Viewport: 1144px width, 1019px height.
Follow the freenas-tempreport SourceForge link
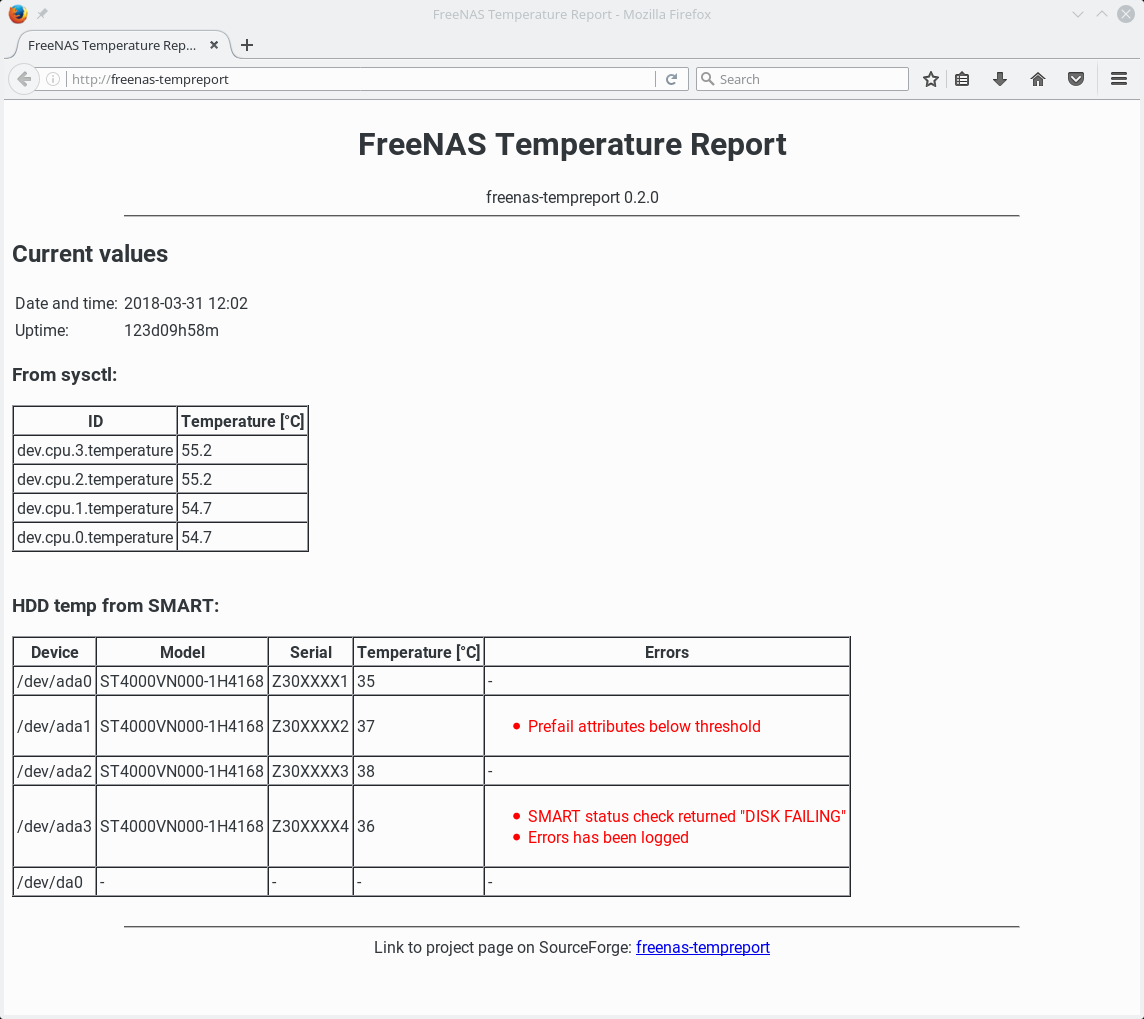(x=703, y=947)
